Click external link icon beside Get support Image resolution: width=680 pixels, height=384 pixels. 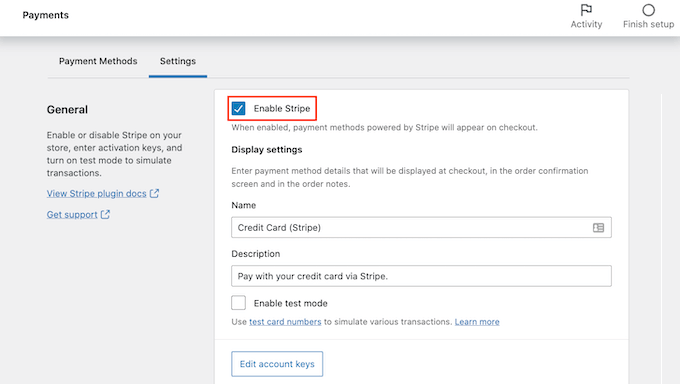(105, 214)
